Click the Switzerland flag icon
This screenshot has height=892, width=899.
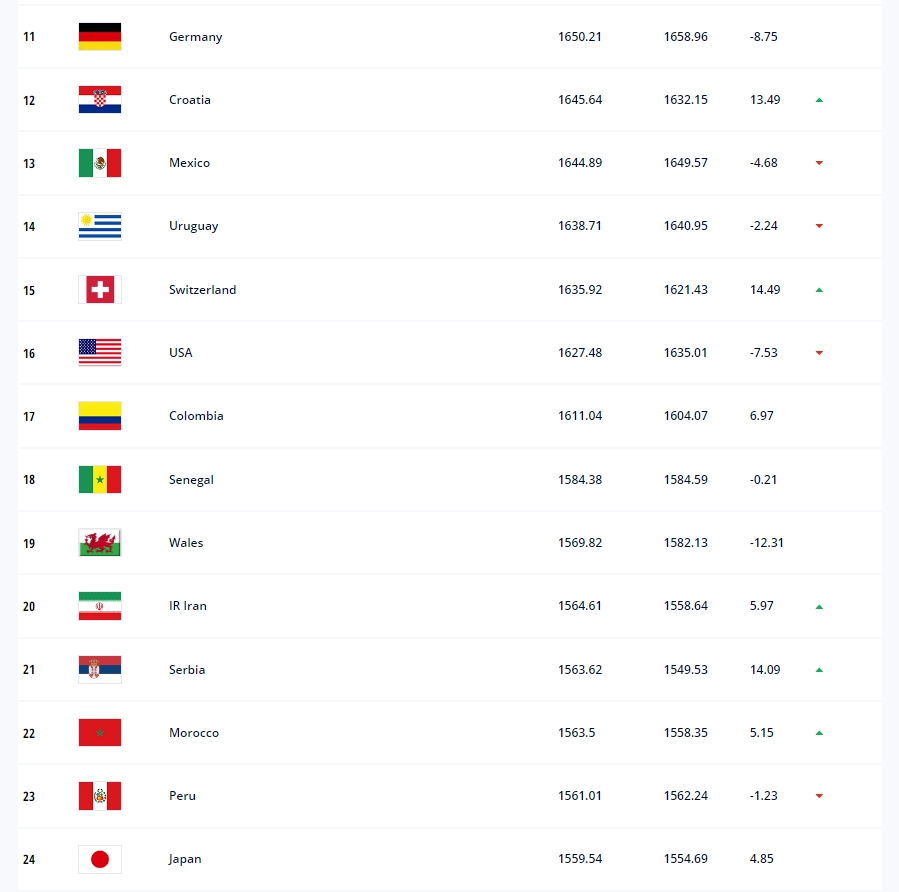100,290
